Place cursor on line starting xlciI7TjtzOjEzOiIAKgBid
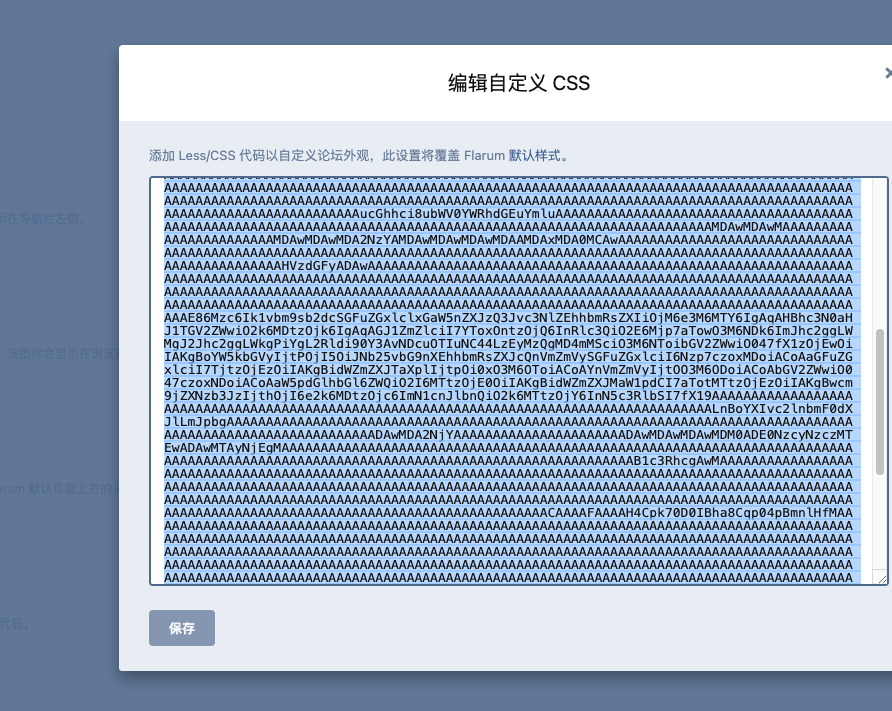Viewport: 892px width, 711px height. [x=509, y=370]
